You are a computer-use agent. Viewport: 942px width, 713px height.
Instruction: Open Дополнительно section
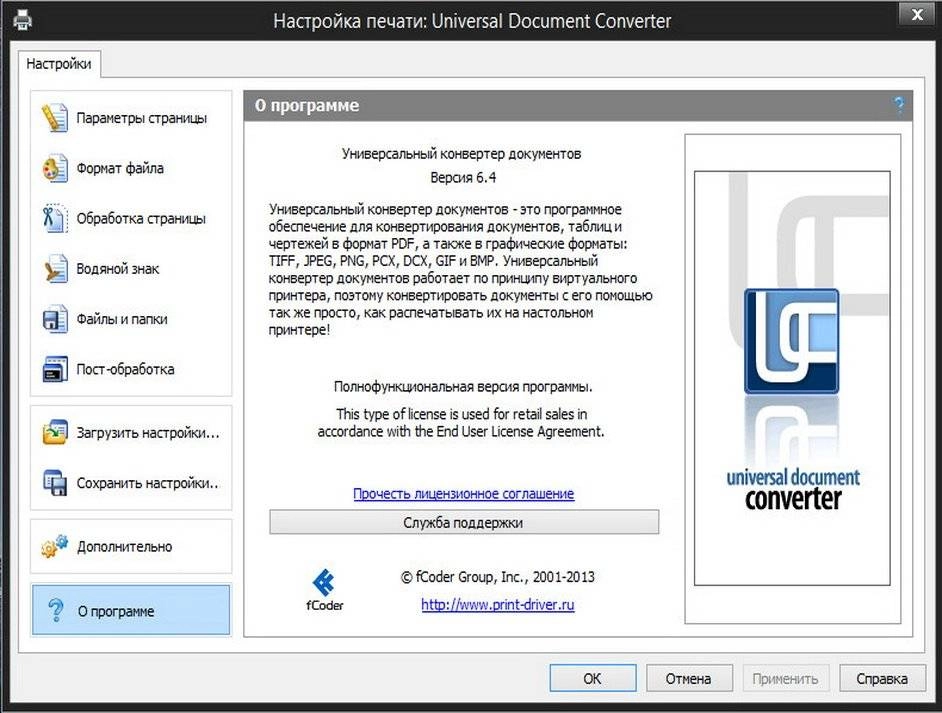131,546
